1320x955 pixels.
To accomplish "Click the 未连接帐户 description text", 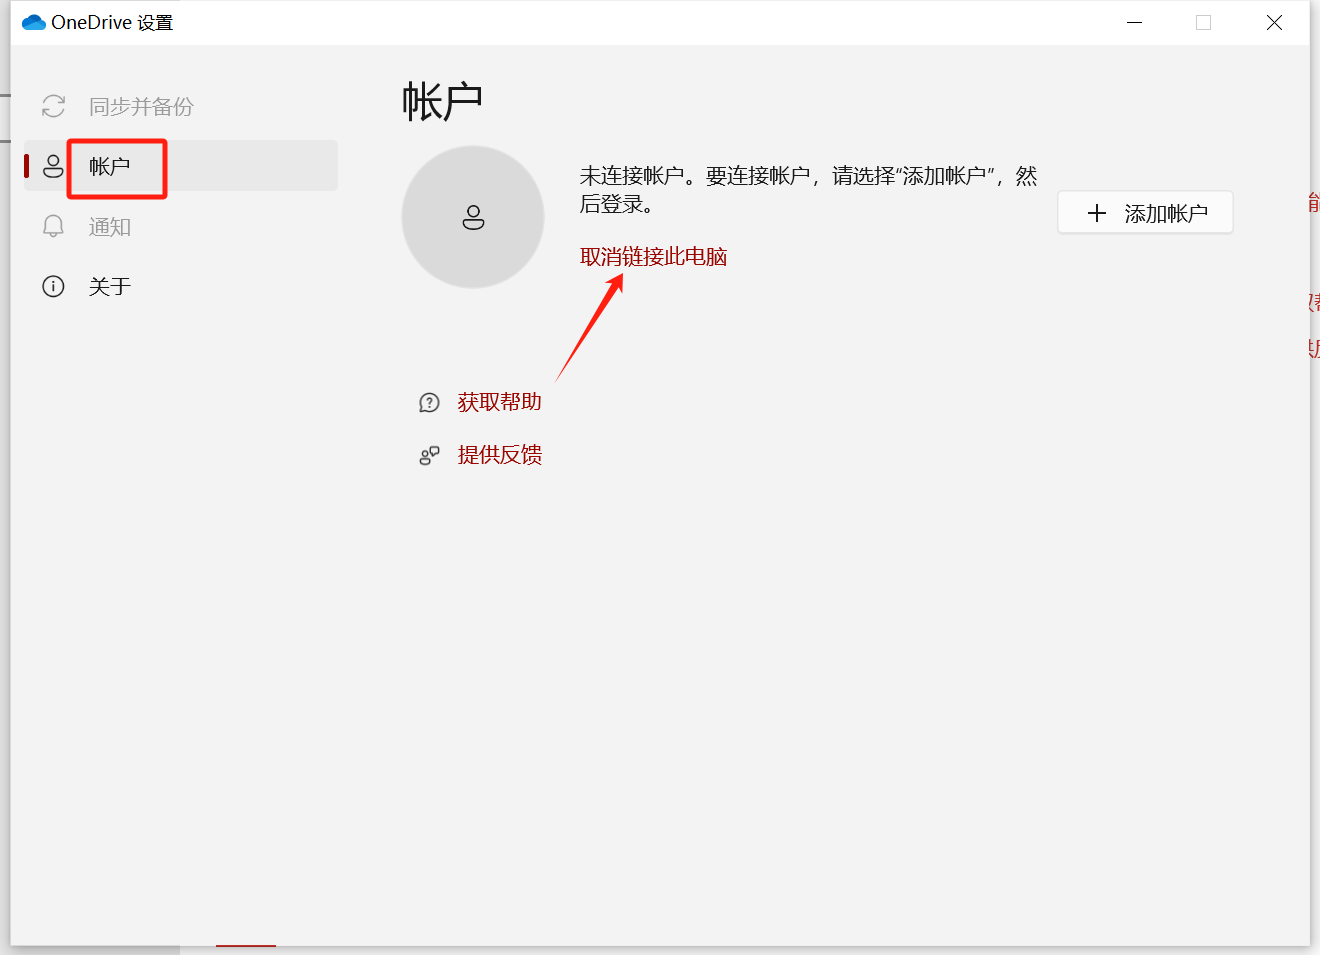I will [x=808, y=190].
